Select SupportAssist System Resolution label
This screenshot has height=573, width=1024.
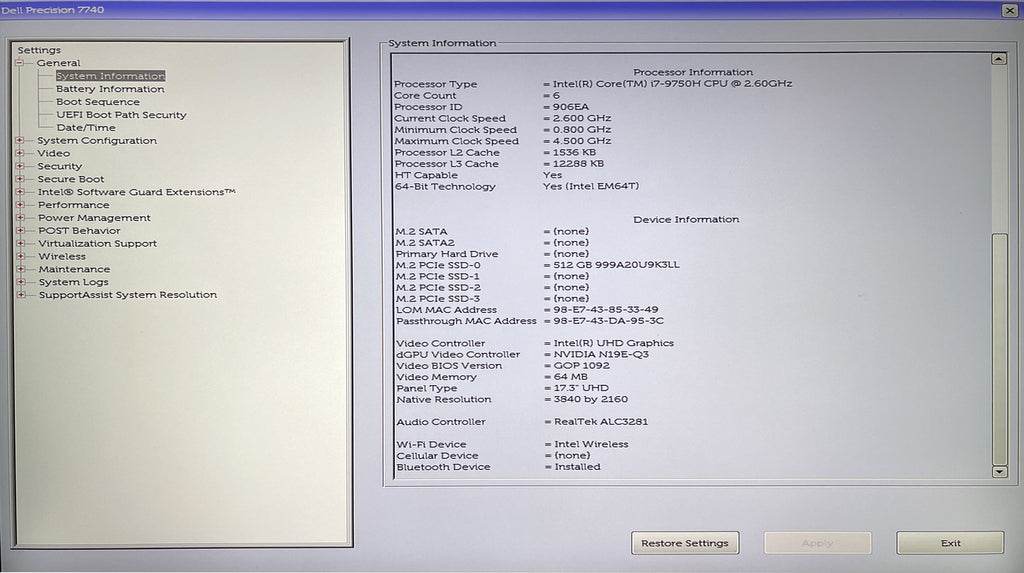coord(127,295)
